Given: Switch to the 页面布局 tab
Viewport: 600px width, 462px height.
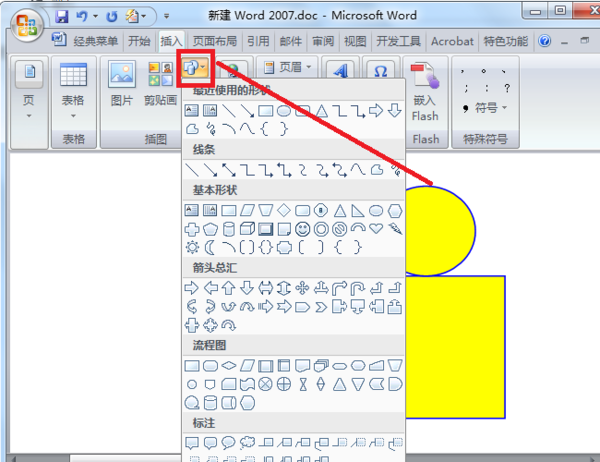Looking at the screenshot, I should (215, 41).
